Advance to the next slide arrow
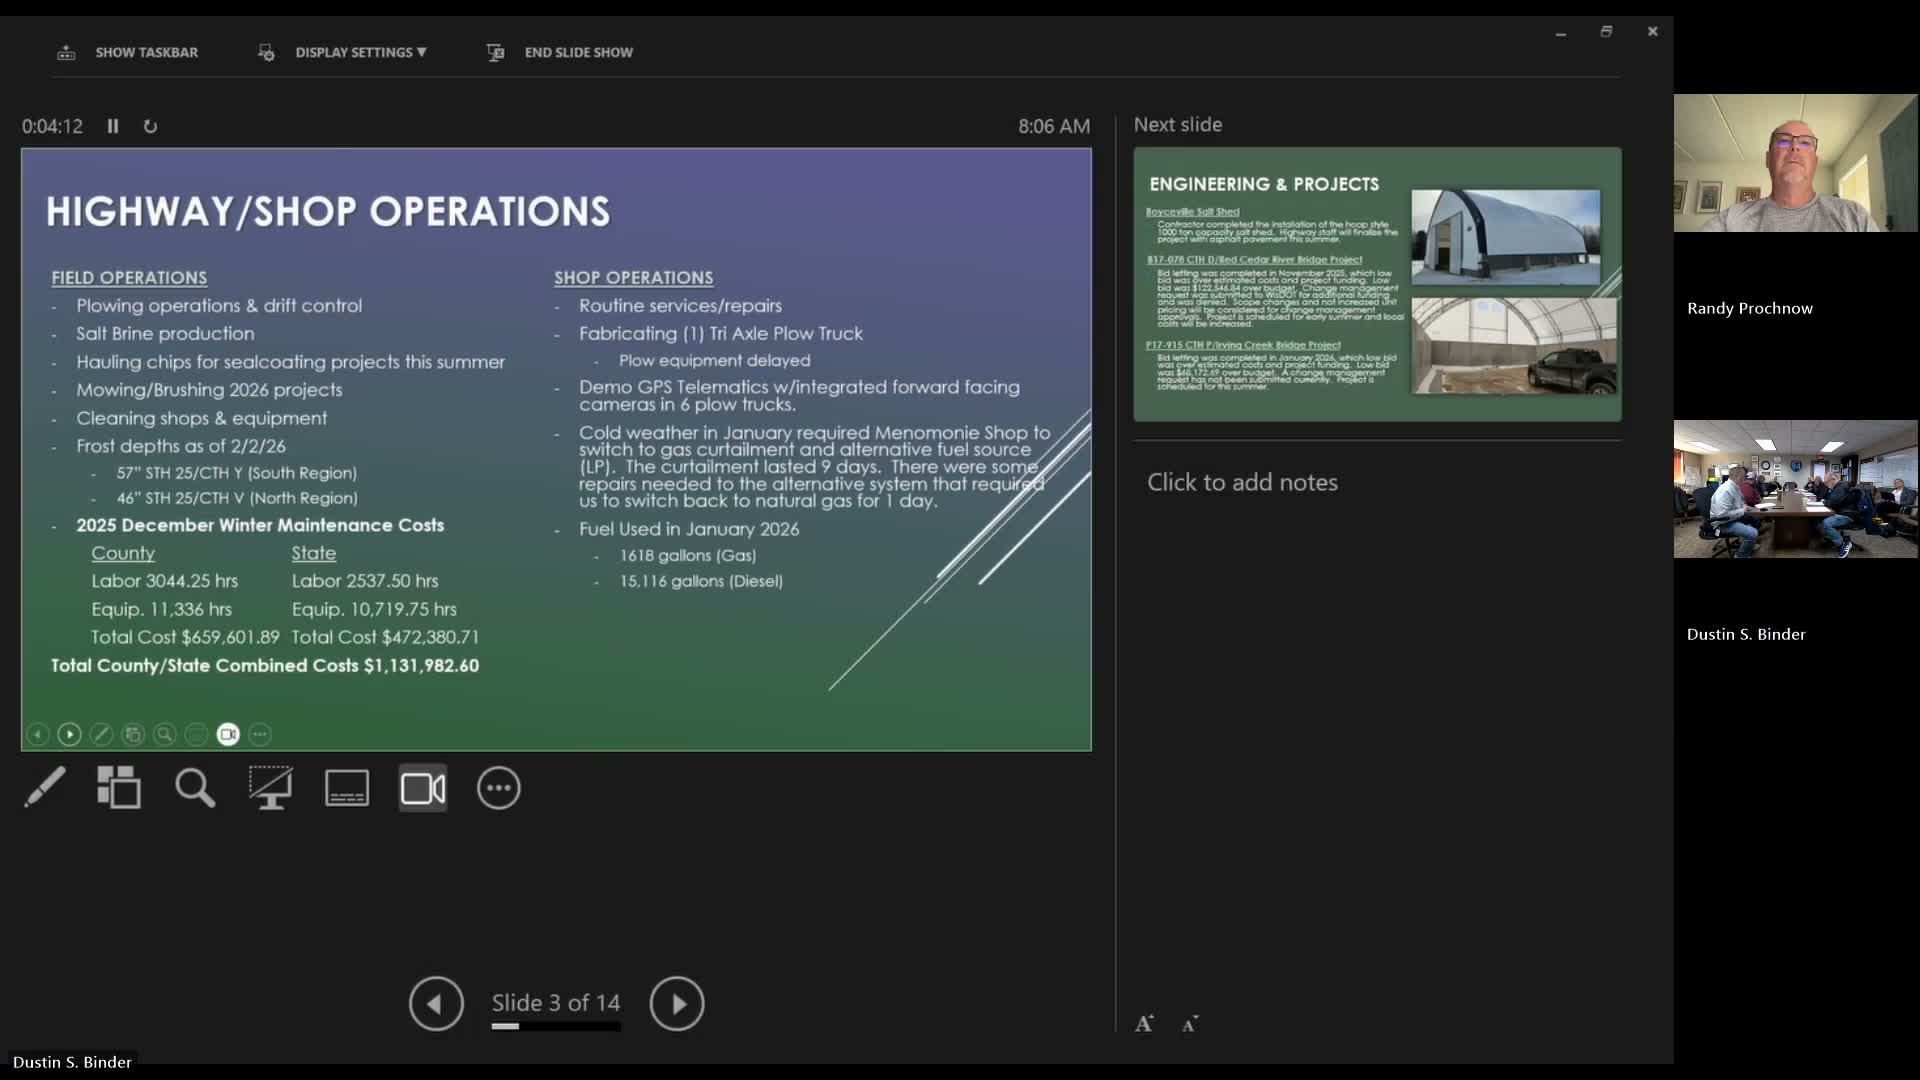The image size is (1920, 1080). point(677,1003)
